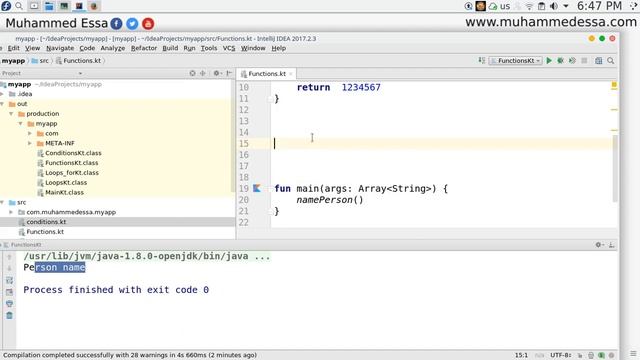Screen dimensions: 640x360
Task: Collapse the out folder in project tree
Action: (2, 104)
